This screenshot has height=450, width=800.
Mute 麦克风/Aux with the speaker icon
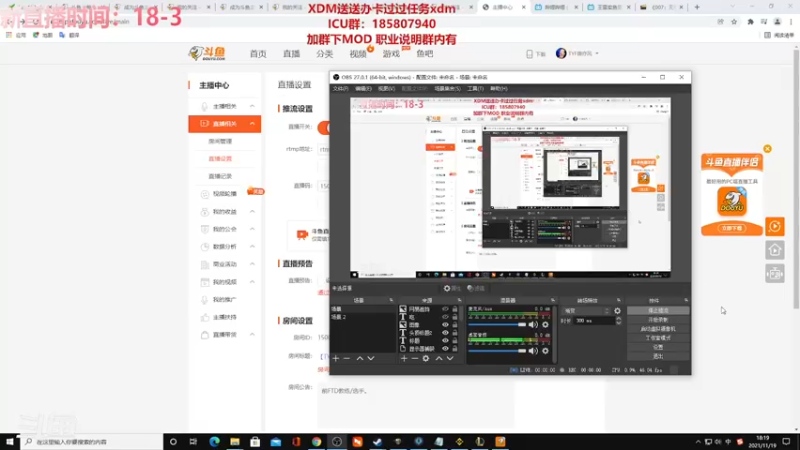tap(533, 324)
